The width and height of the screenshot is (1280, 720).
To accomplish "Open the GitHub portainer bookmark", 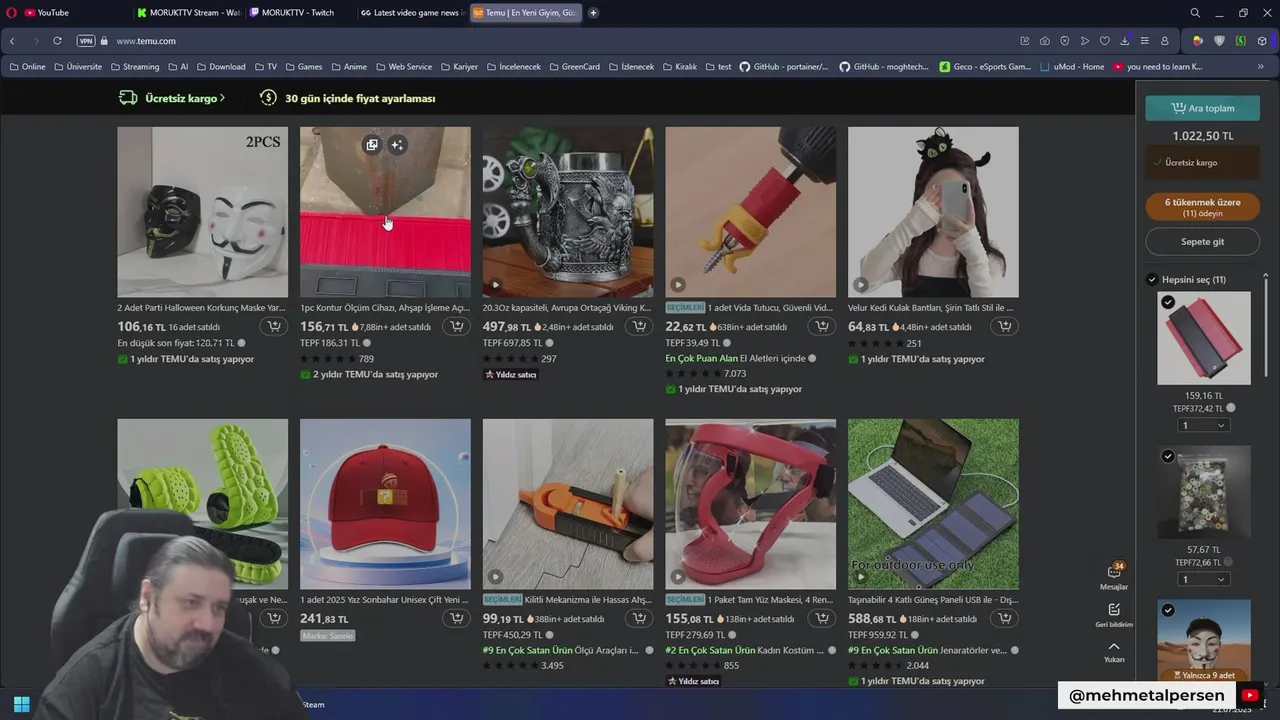I will tap(784, 67).
